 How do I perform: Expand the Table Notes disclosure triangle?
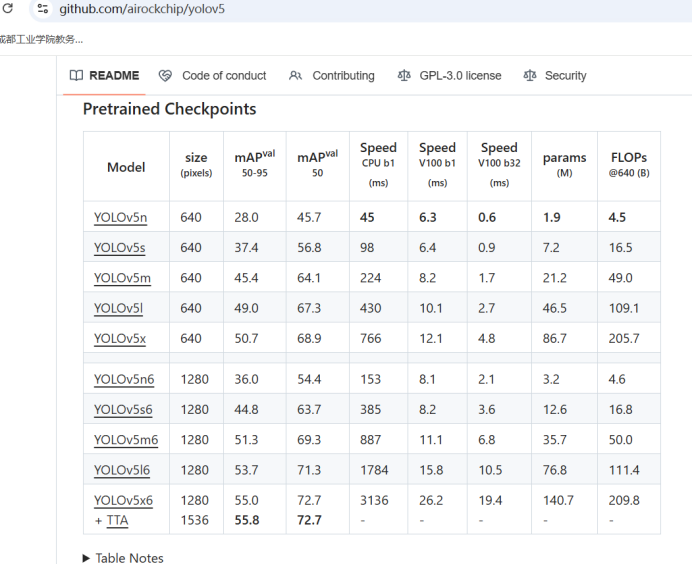[86, 558]
